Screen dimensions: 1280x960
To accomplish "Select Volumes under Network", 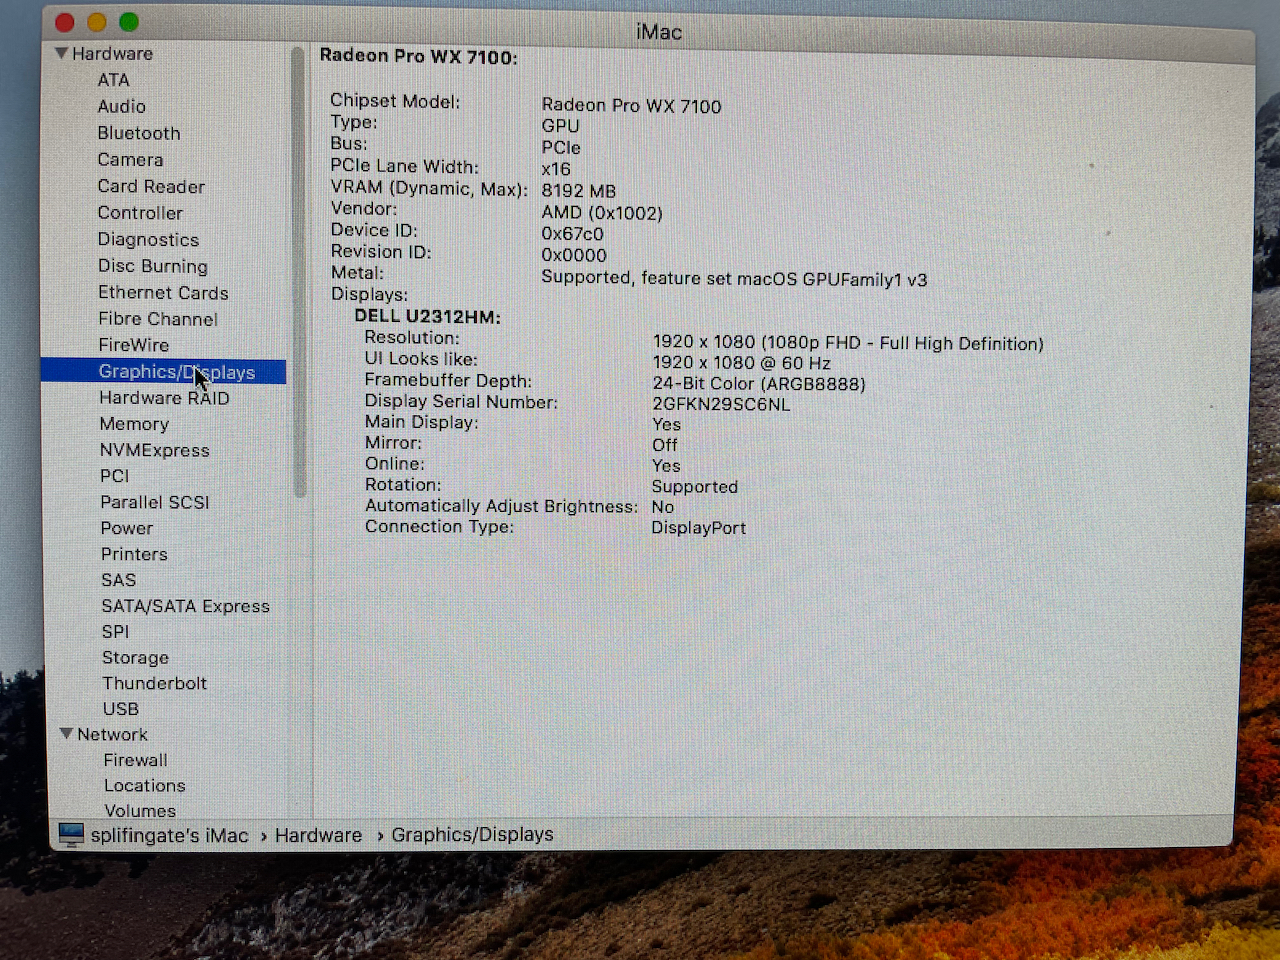I will pyautogui.click(x=140, y=811).
